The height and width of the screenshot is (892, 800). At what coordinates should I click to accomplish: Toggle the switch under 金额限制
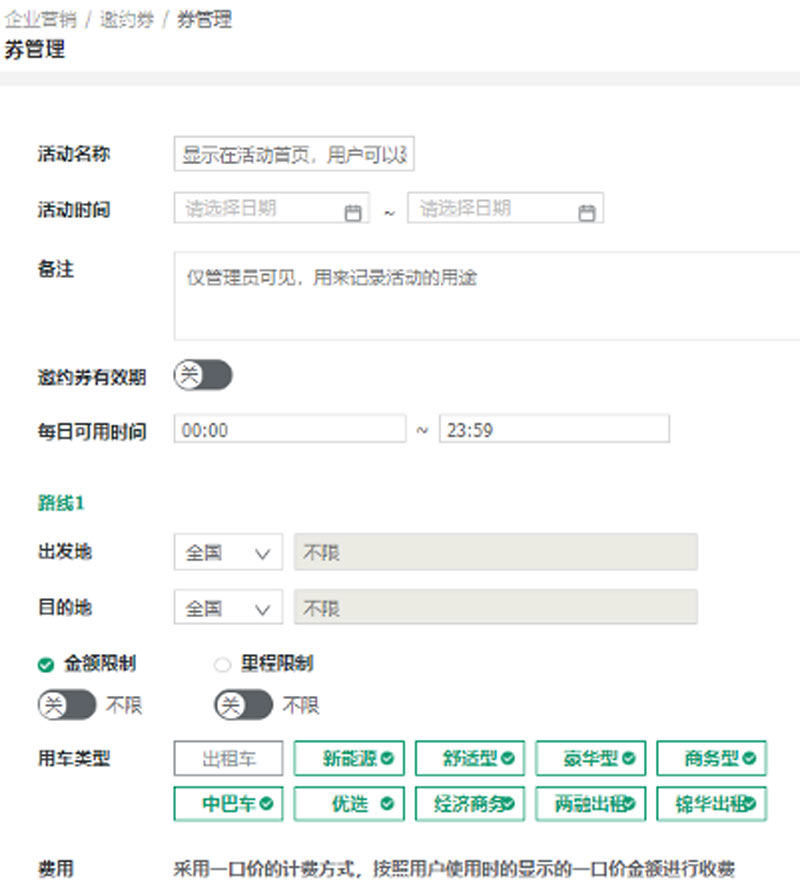tap(67, 705)
